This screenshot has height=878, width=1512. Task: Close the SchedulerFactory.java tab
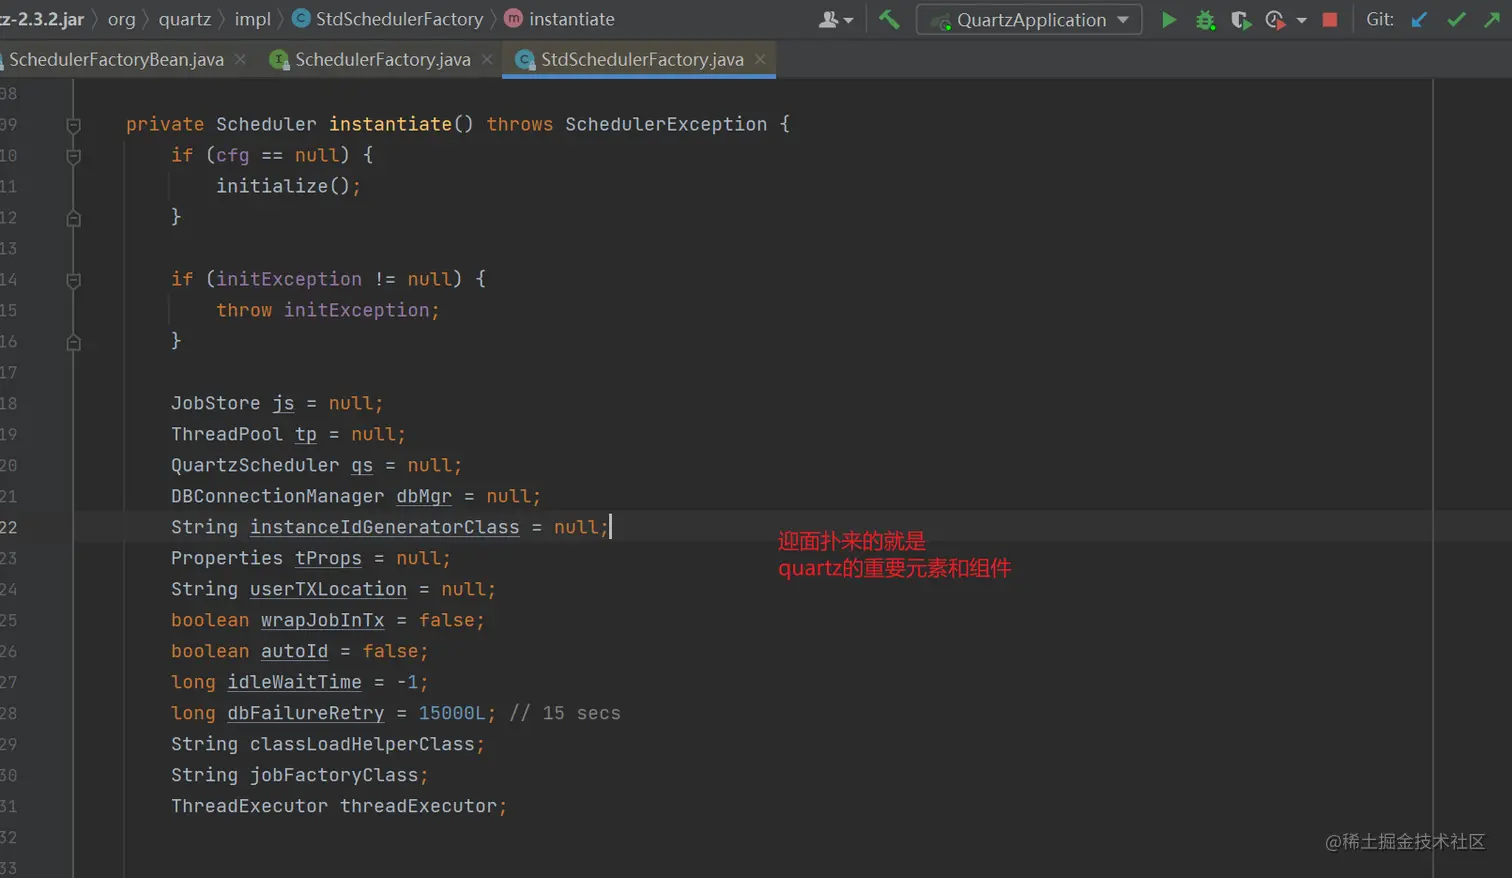point(486,59)
